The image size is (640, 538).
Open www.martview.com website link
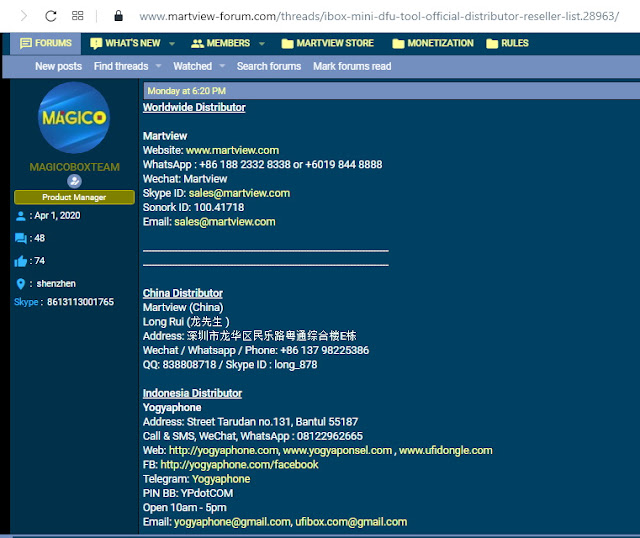point(232,150)
